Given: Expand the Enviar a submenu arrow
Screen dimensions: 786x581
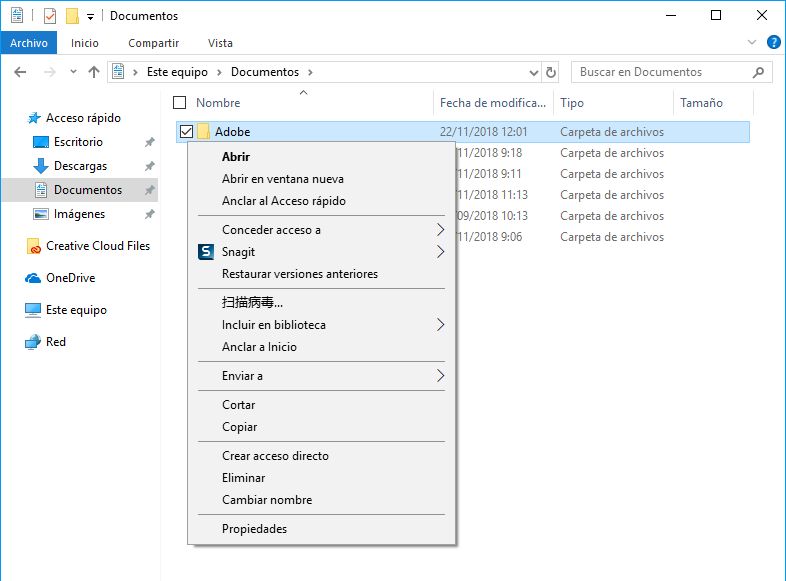Looking at the screenshot, I should [440, 375].
